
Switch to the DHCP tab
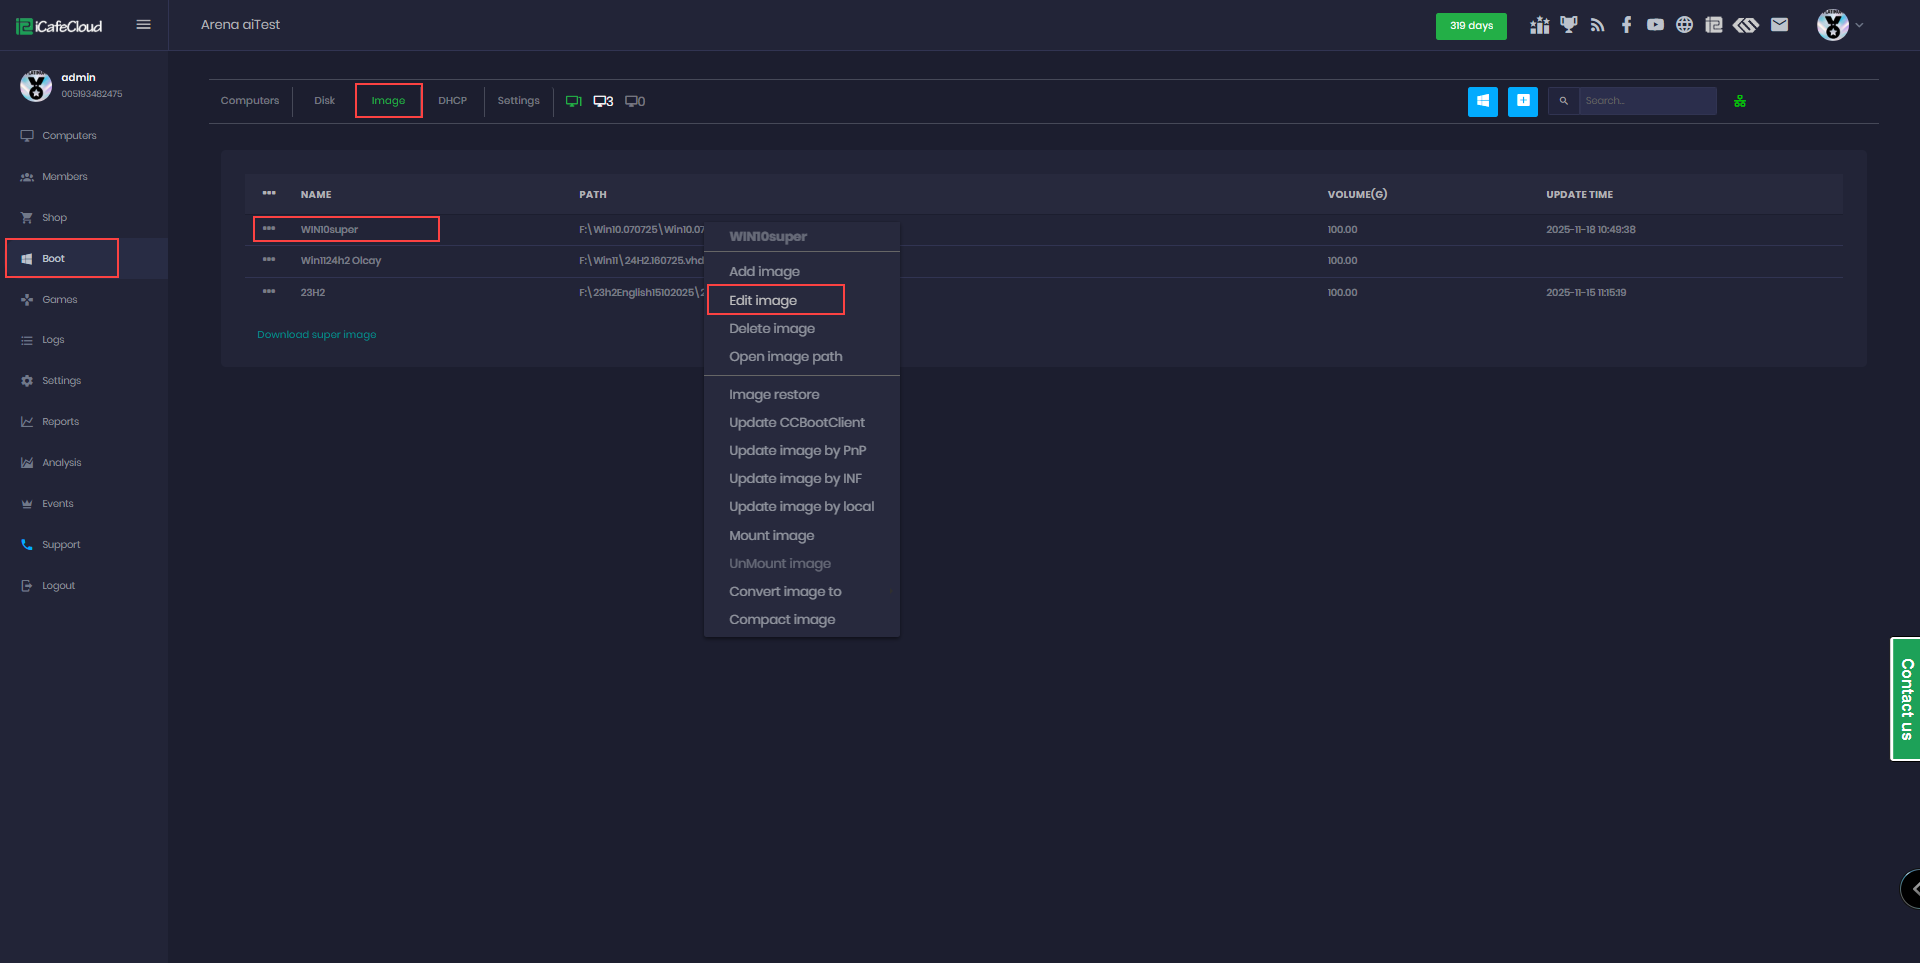coord(453,100)
